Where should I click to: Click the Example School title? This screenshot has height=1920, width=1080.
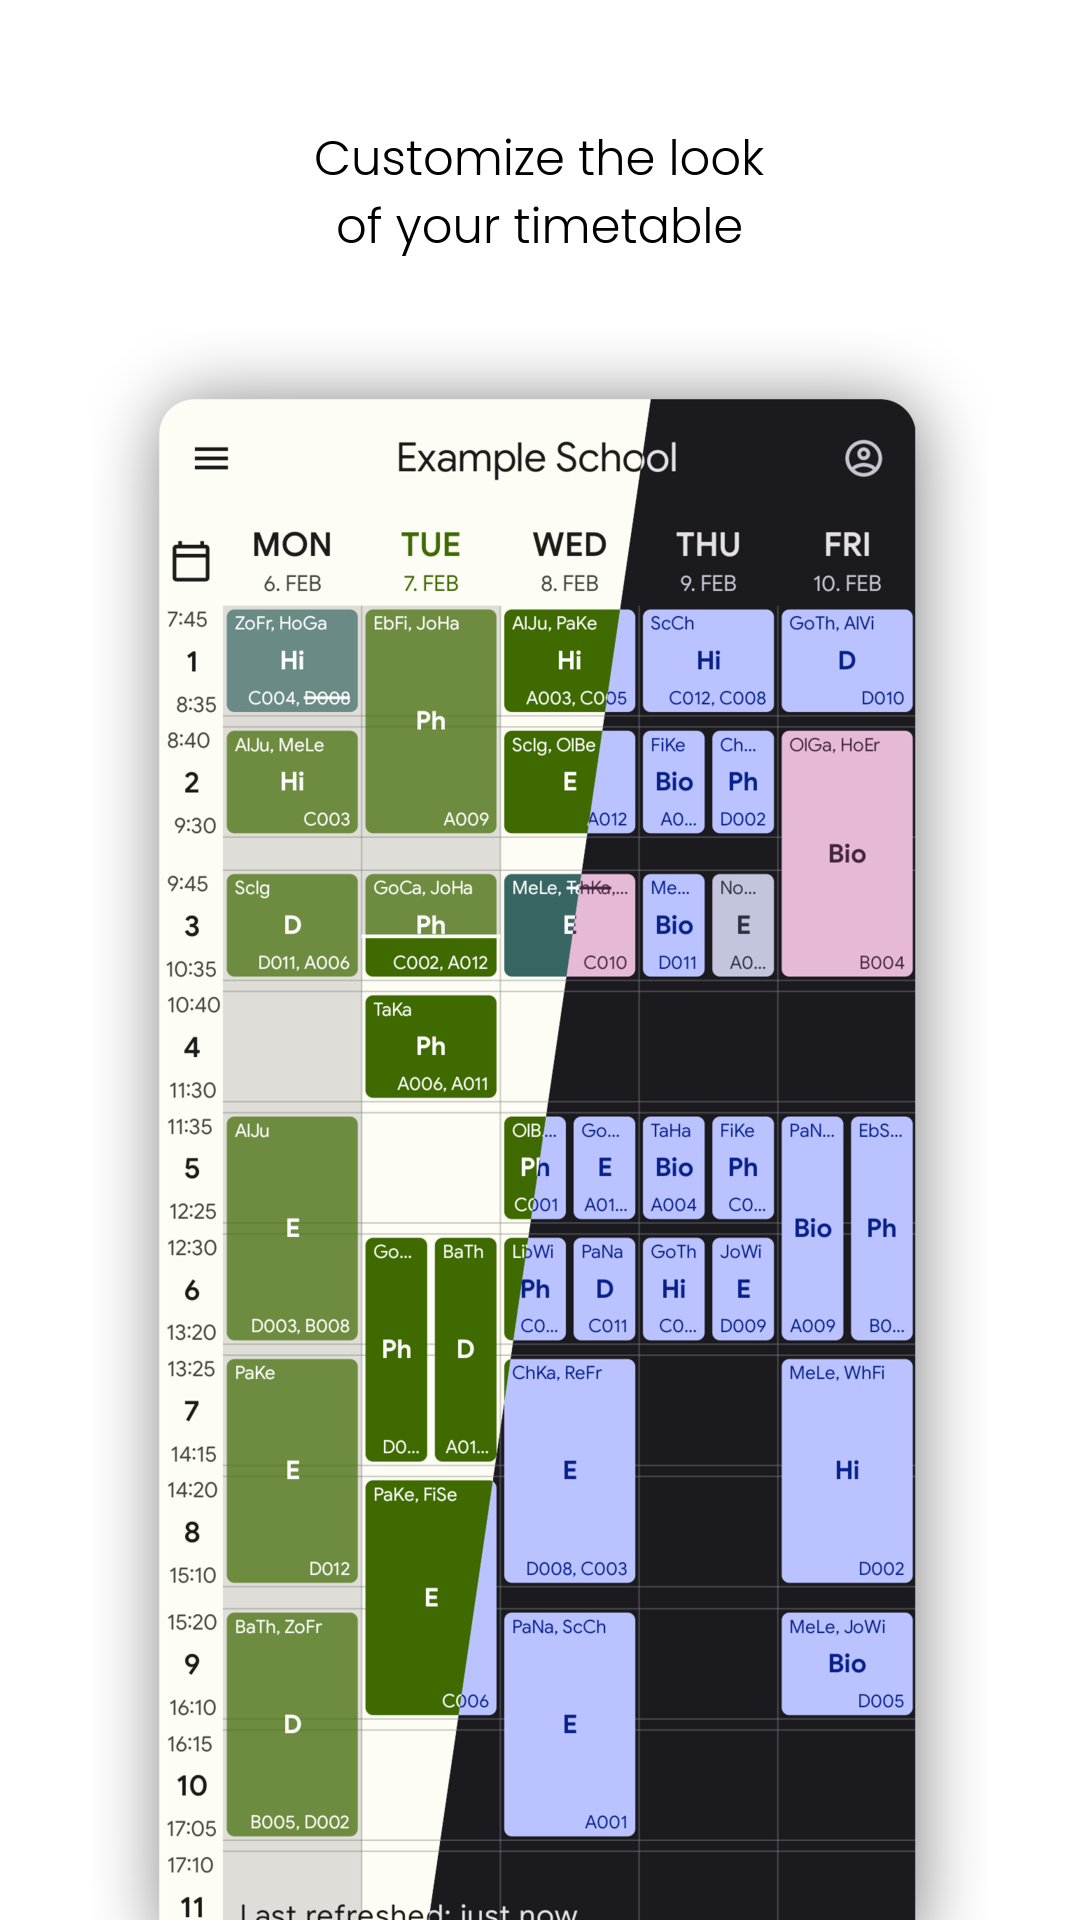(x=537, y=459)
